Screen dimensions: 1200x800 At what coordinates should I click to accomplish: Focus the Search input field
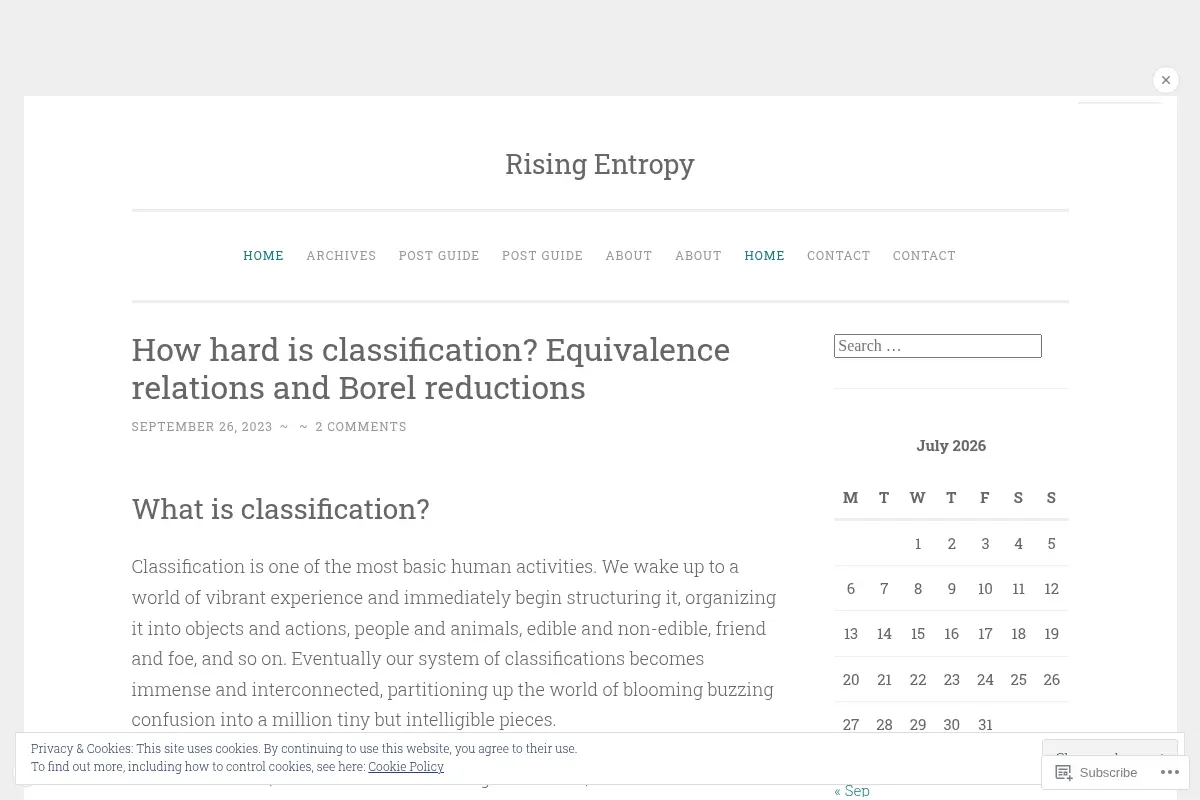pyautogui.click(x=938, y=346)
